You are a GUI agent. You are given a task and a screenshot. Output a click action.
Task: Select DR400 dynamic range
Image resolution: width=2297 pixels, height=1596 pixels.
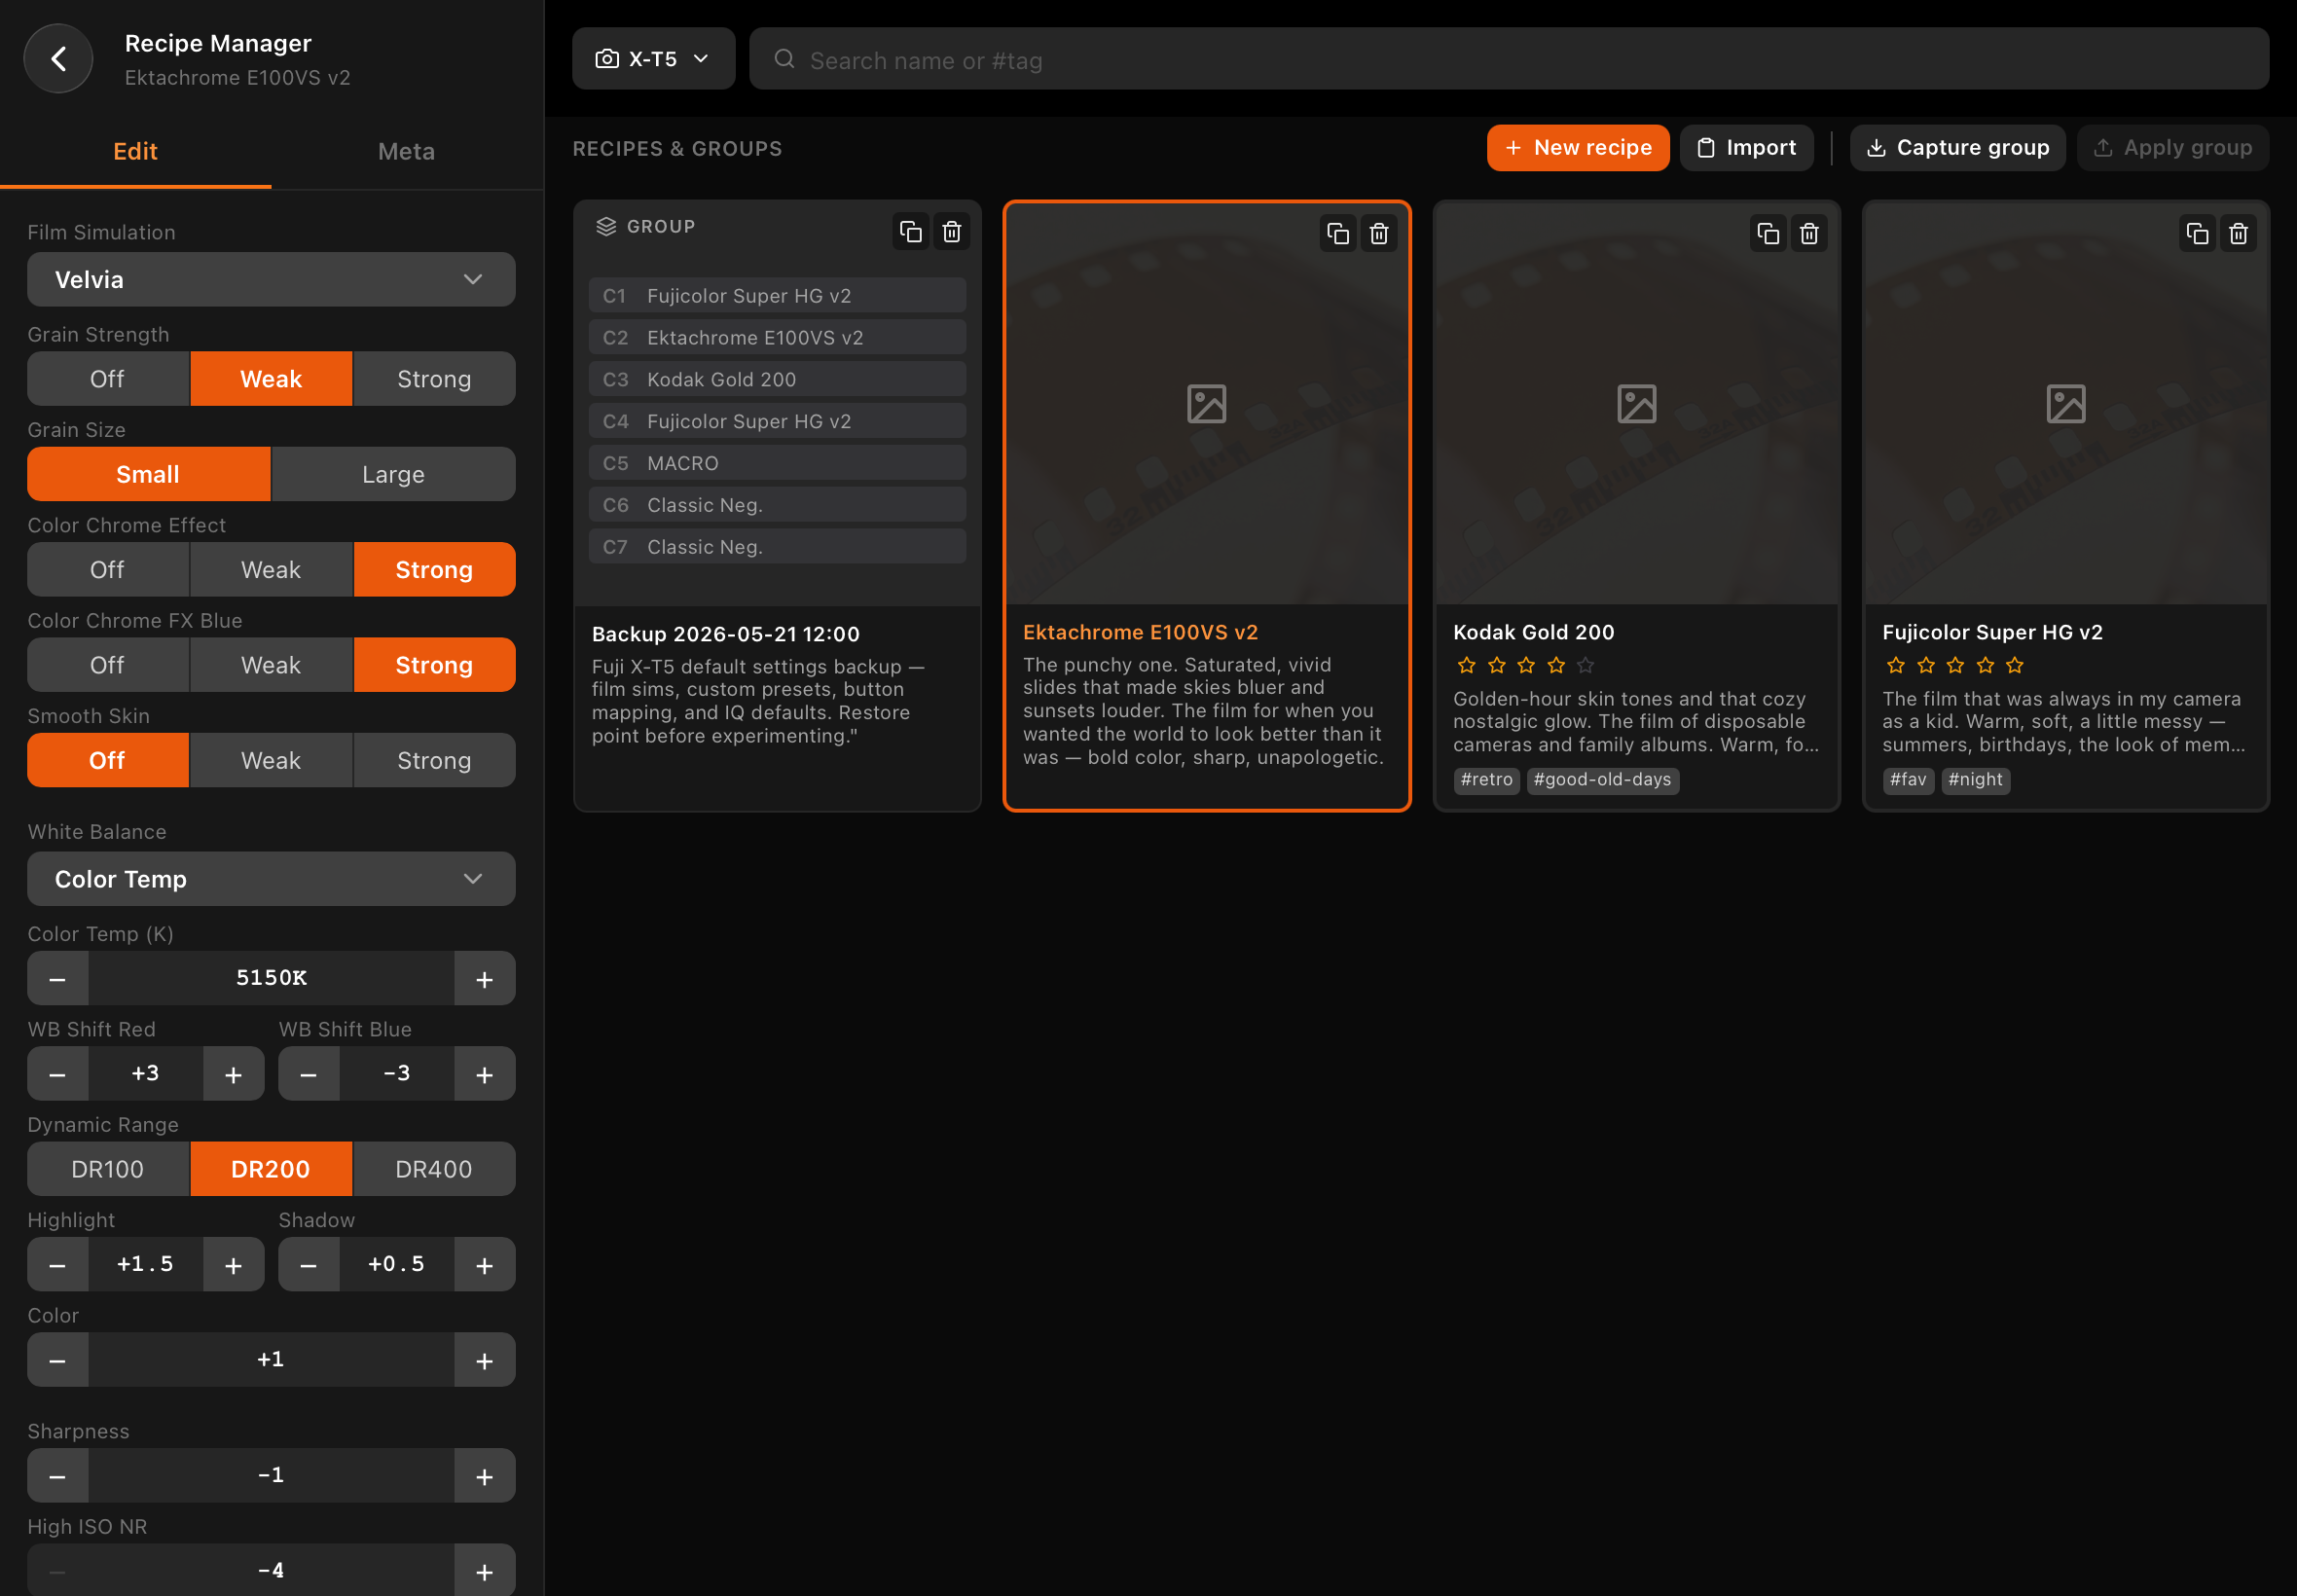pos(434,1169)
